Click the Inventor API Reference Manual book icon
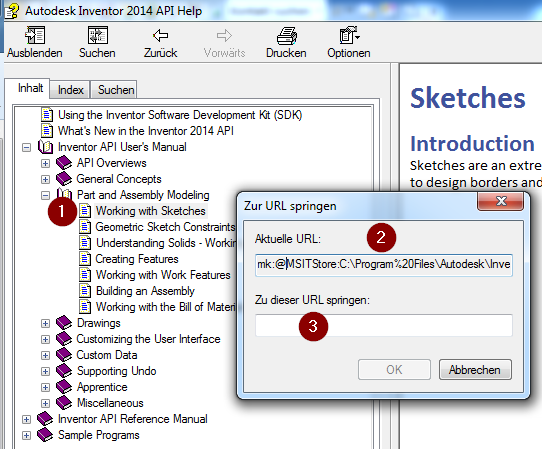This screenshot has height=449, width=542. (45, 419)
